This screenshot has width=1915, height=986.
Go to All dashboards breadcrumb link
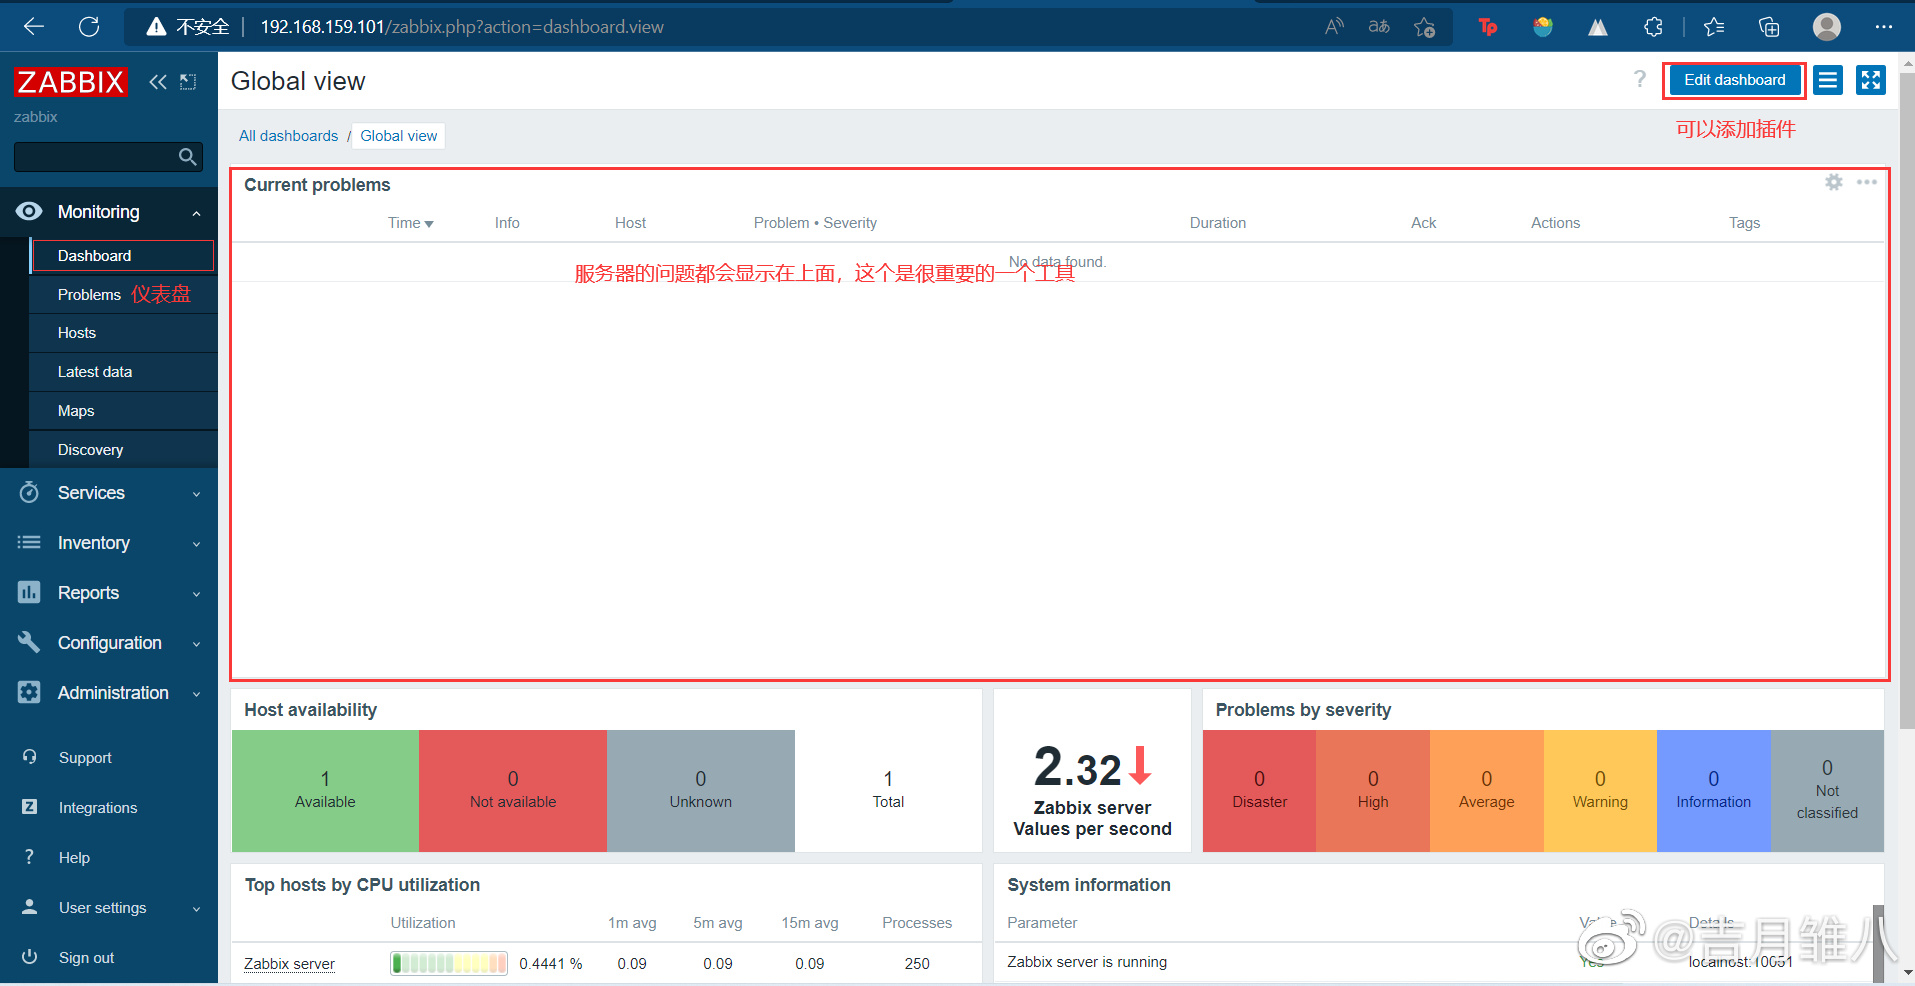point(288,136)
